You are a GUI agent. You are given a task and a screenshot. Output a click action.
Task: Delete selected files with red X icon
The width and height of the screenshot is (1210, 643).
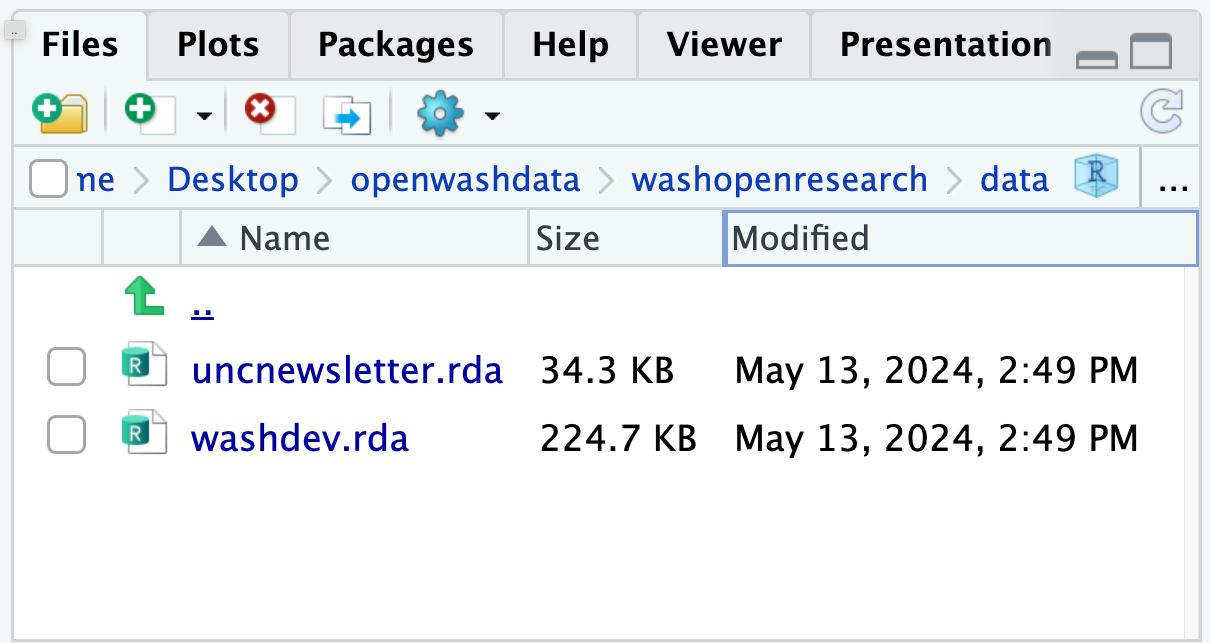click(270, 113)
